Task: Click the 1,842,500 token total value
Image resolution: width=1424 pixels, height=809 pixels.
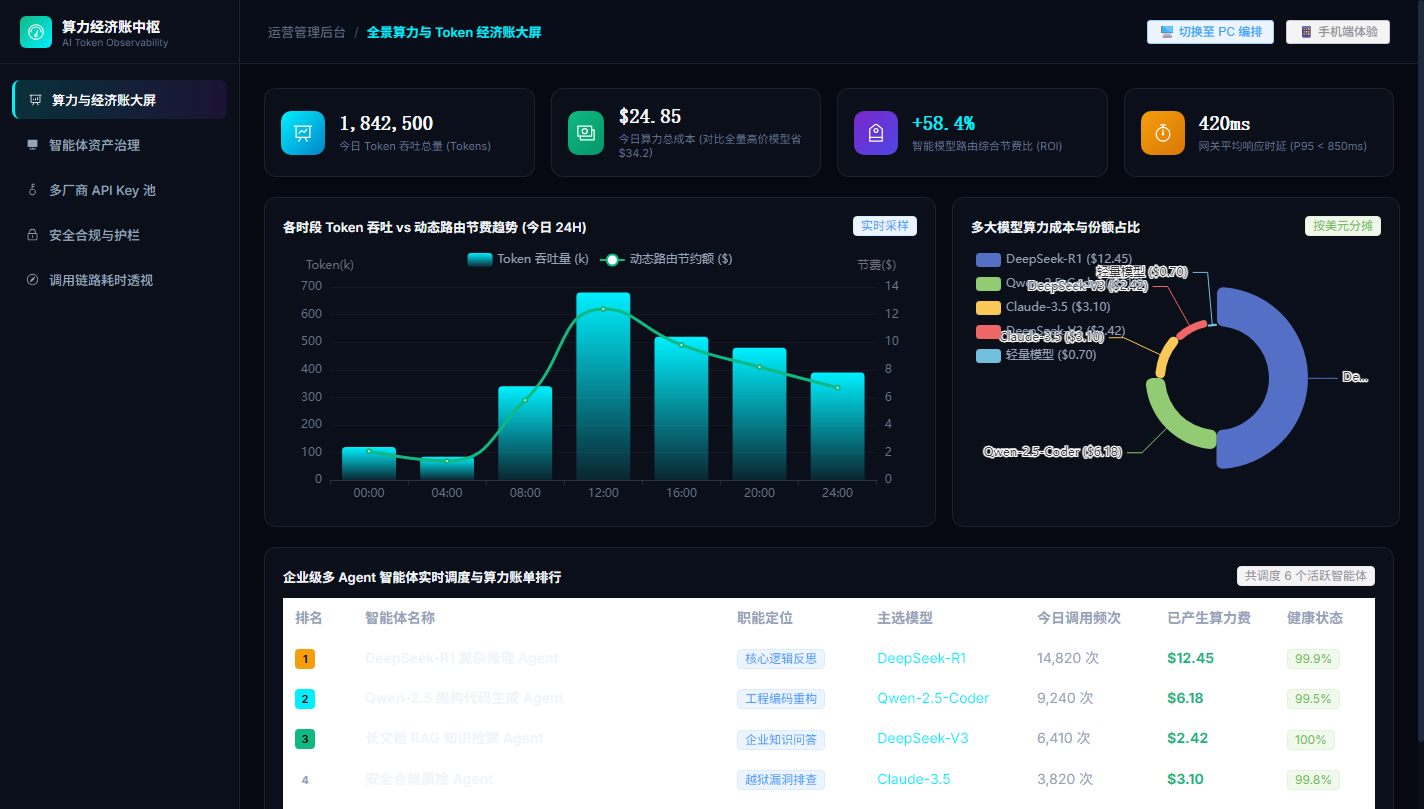Action: tap(386, 123)
